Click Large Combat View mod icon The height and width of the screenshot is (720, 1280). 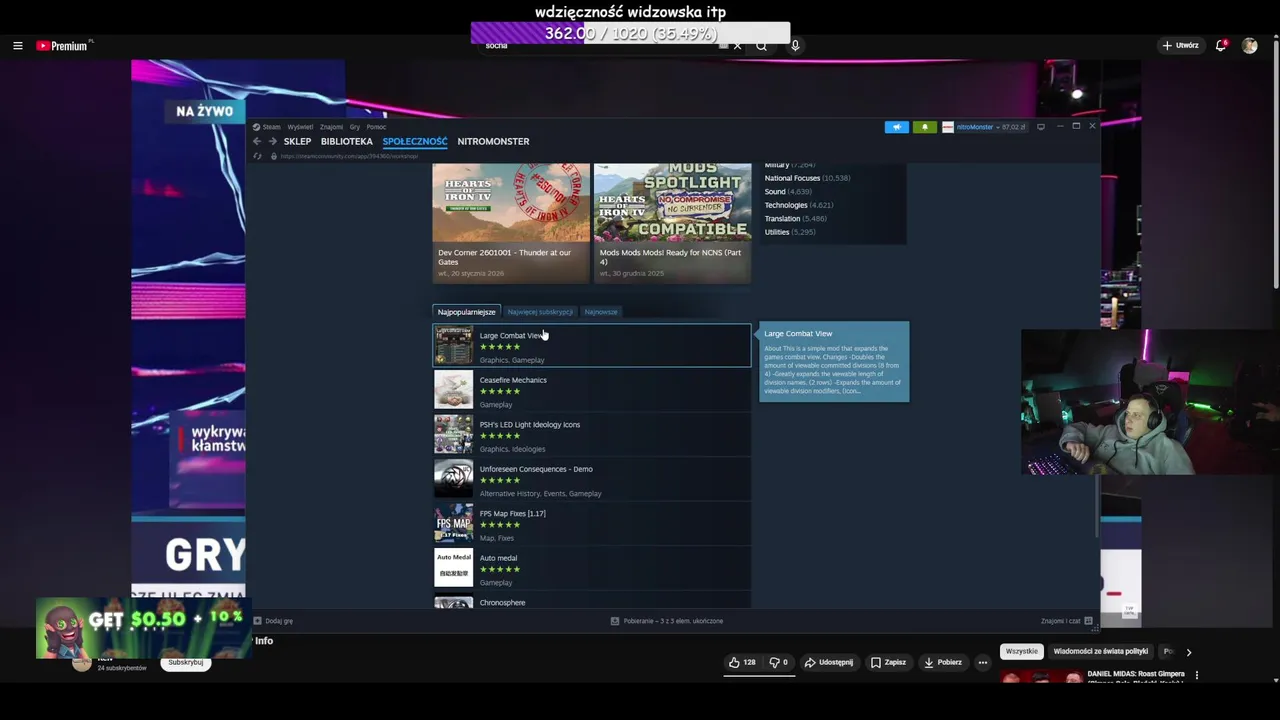point(453,345)
